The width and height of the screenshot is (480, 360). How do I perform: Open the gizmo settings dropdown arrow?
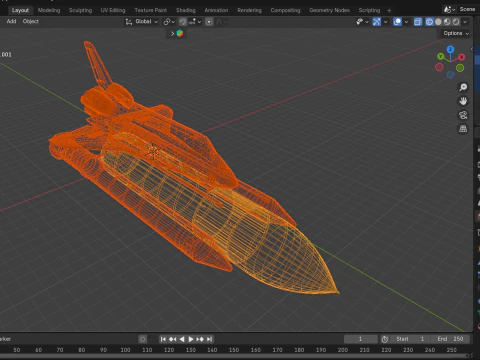[x=385, y=22]
